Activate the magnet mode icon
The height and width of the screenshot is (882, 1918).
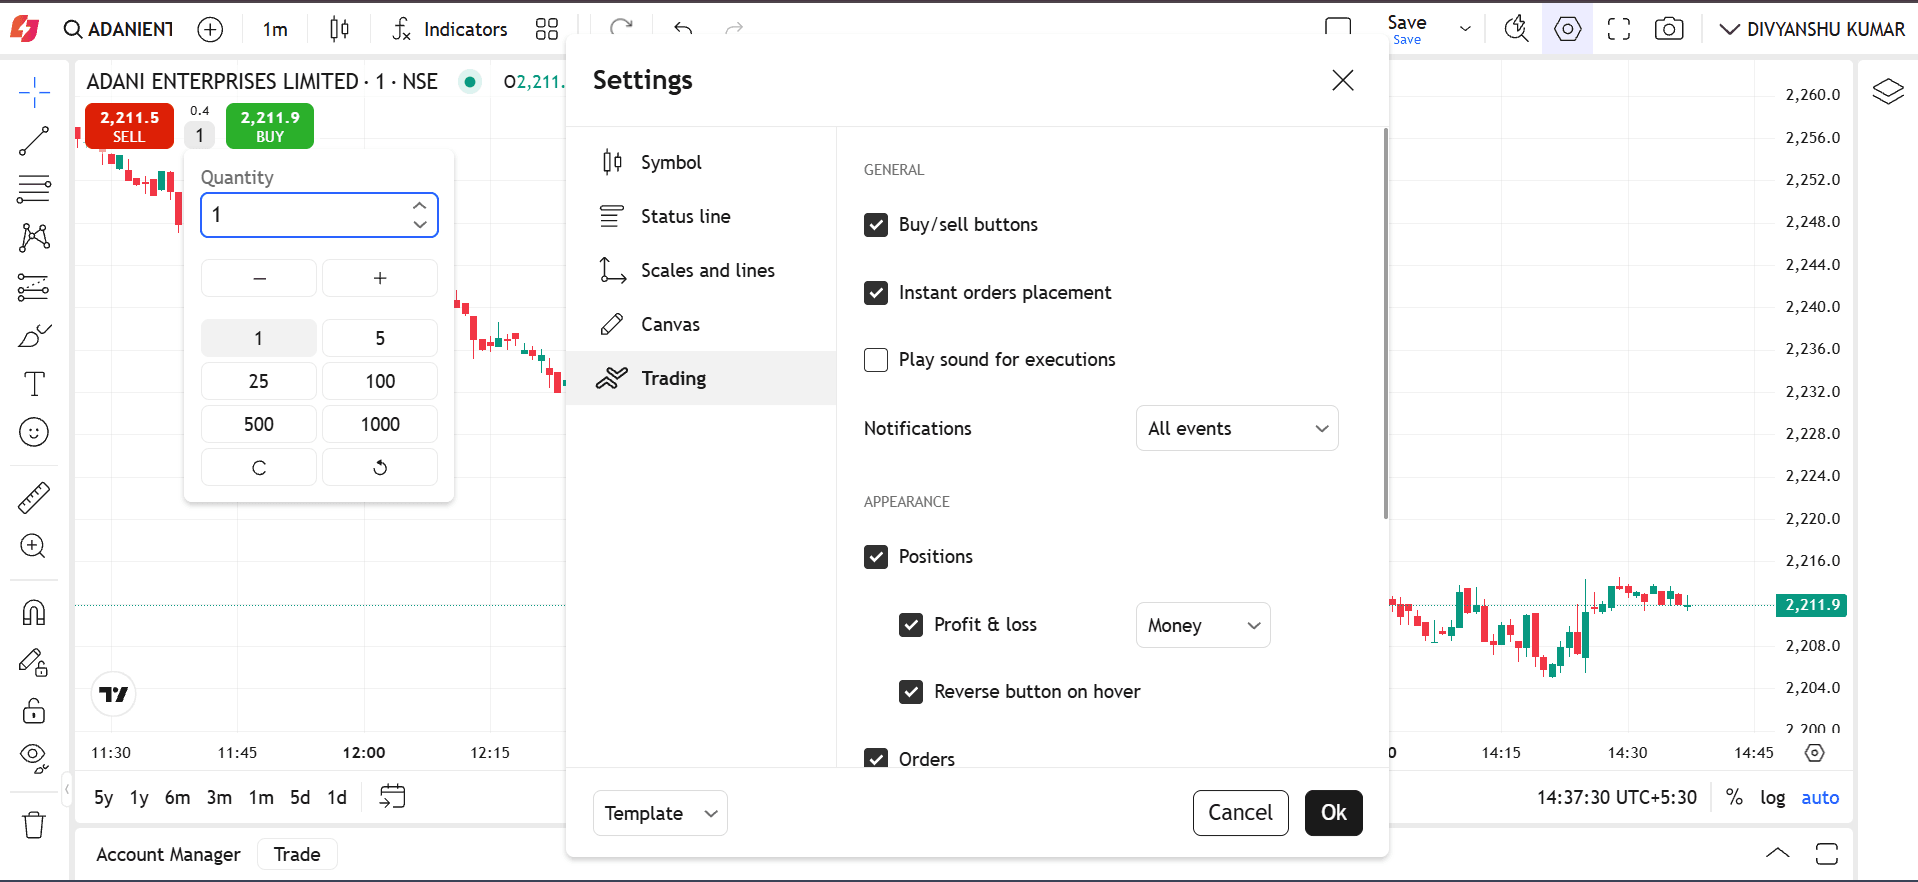click(x=34, y=612)
